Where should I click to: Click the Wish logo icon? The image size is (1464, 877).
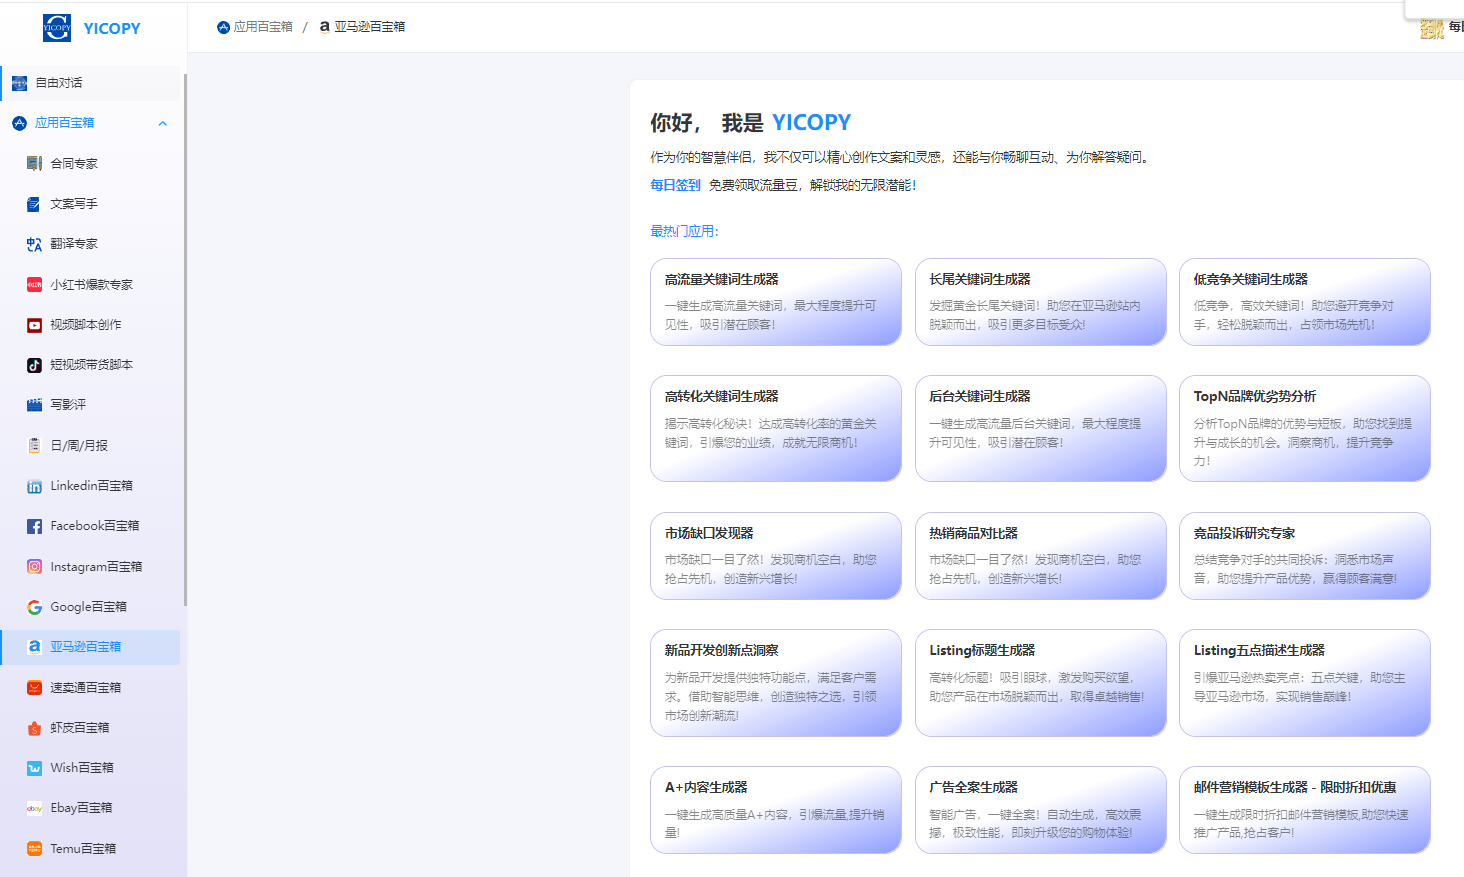pyautogui.click(x=34, y=768)
